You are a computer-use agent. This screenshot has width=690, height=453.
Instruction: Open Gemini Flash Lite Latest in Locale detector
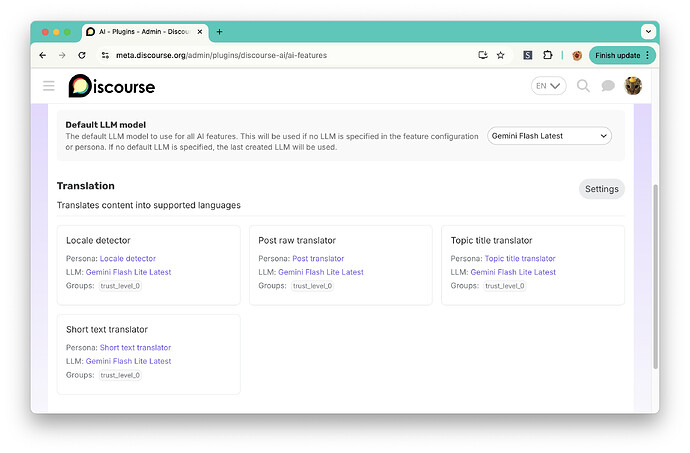click(x=128, y=272)
